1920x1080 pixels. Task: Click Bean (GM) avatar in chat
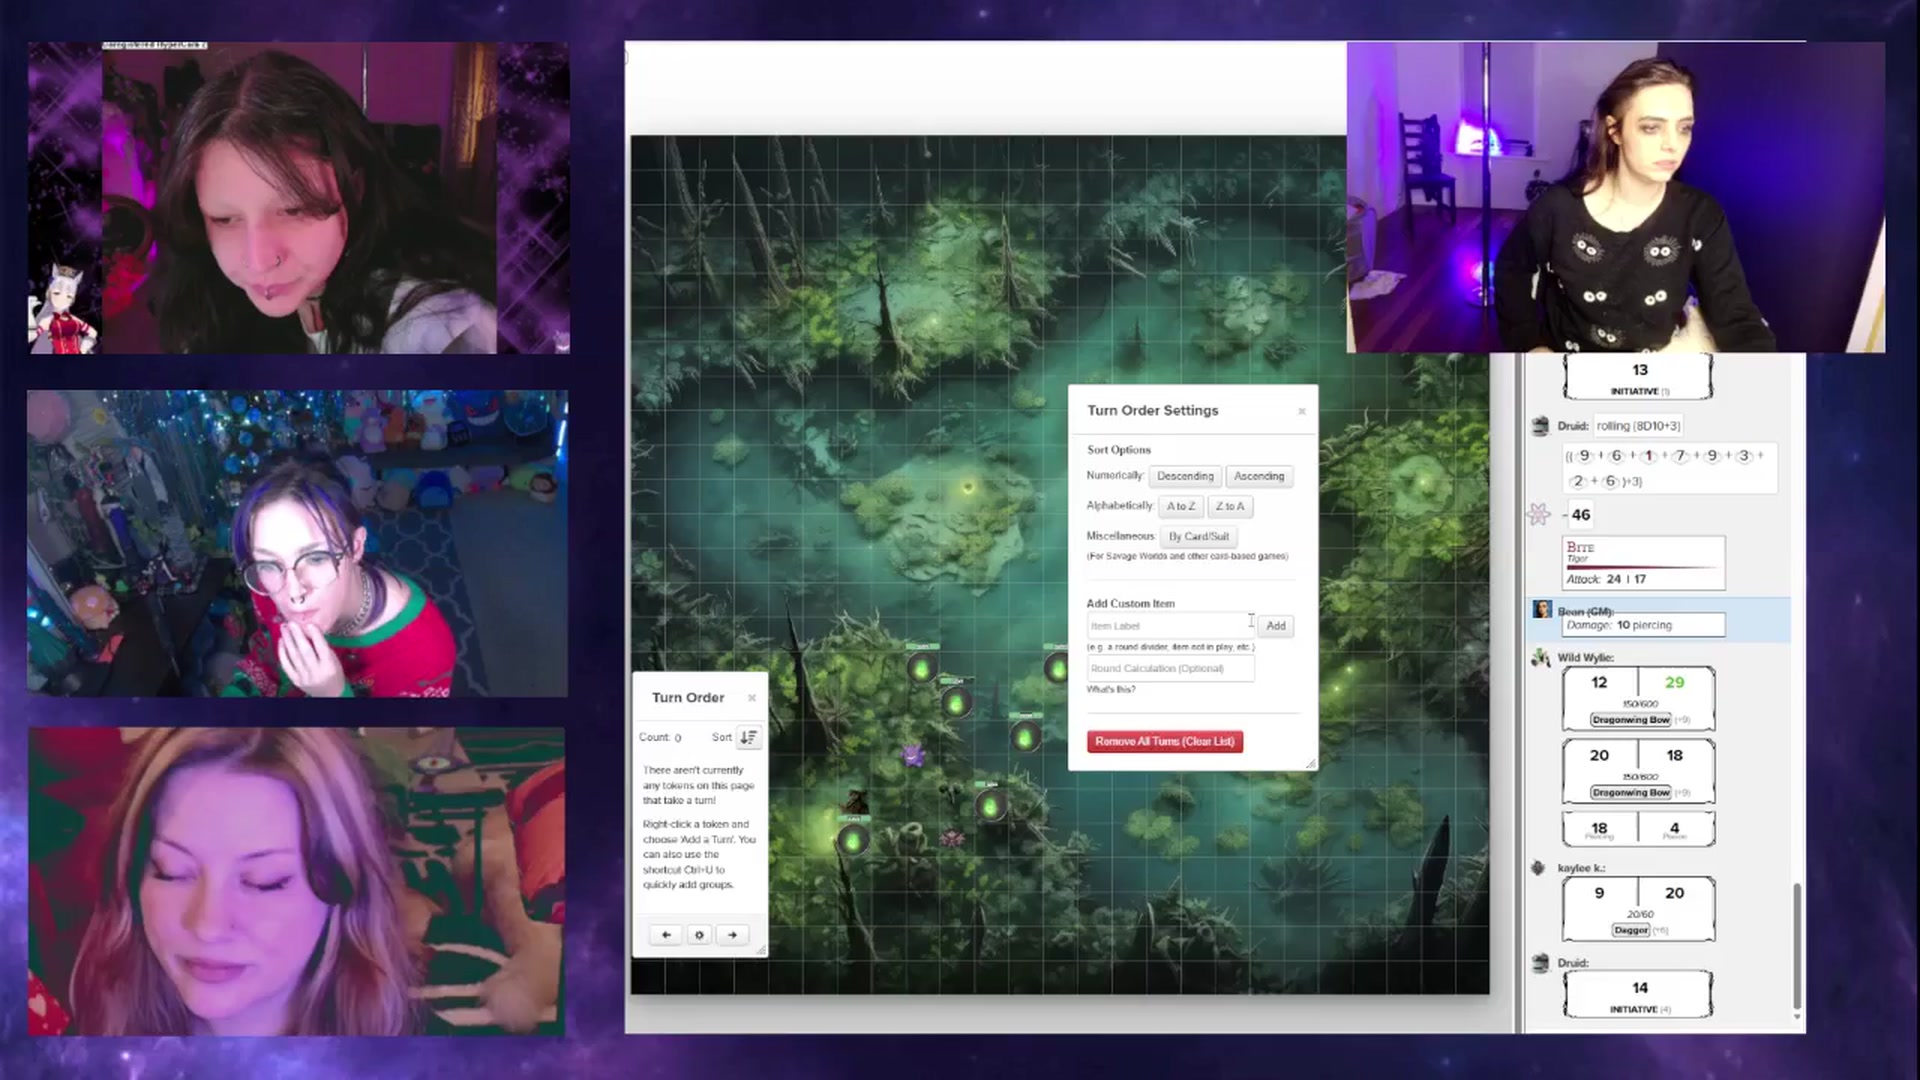click(x=1542, y=610)
